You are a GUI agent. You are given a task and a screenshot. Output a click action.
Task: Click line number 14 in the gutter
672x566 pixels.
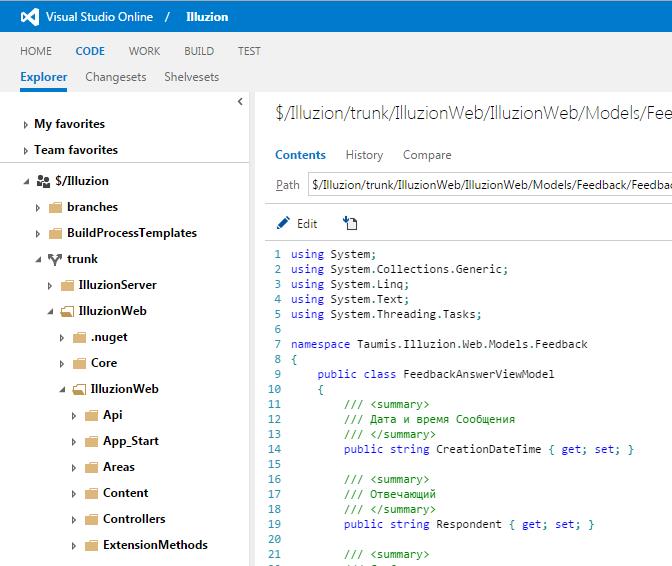click(x=274, y=449)
